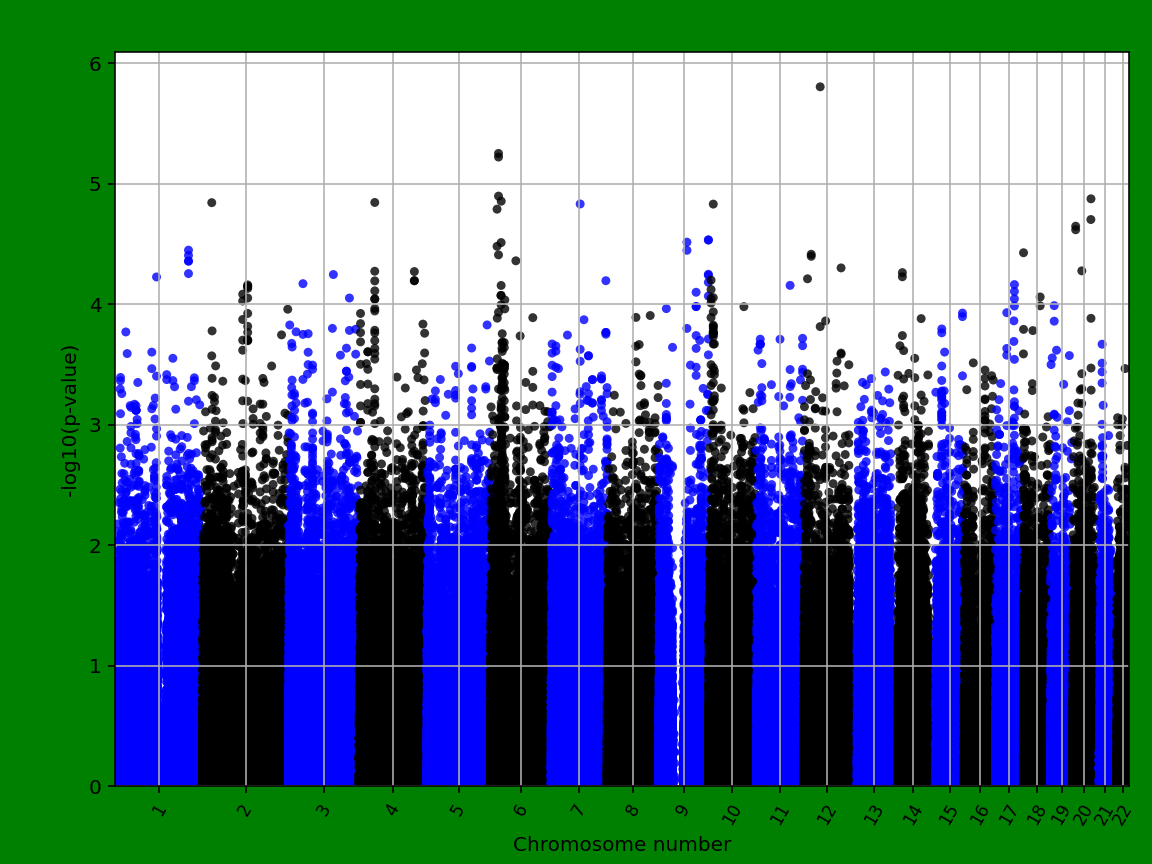Image resolution: width=1152 pixels, height=864 pixels.
Task: Click the '-log10(p-value)' y-axis title
Action: [70, 420]
